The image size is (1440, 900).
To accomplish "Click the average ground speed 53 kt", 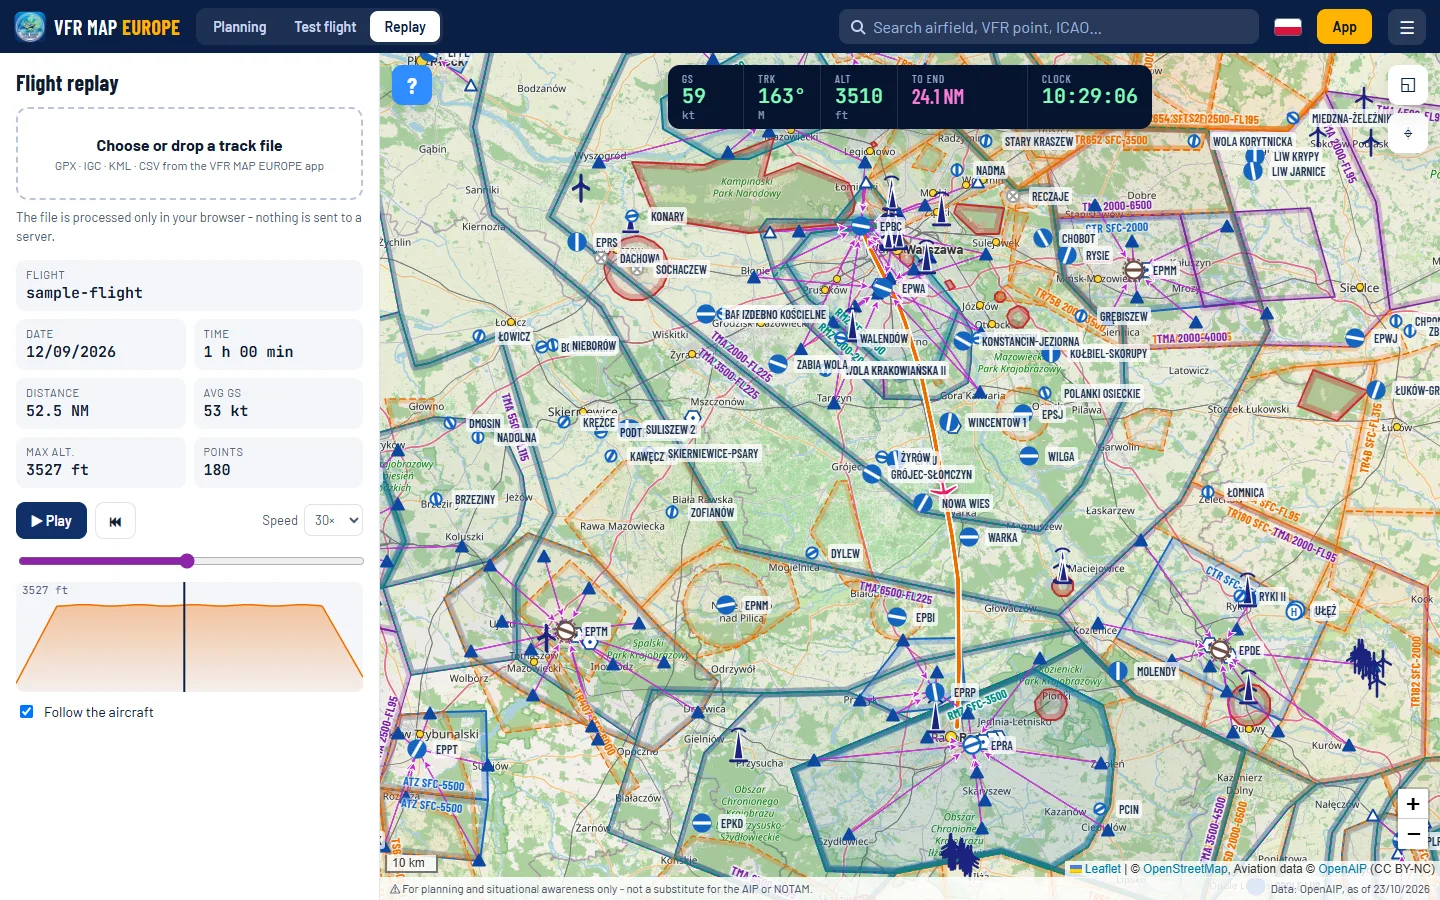I will 226,411.
